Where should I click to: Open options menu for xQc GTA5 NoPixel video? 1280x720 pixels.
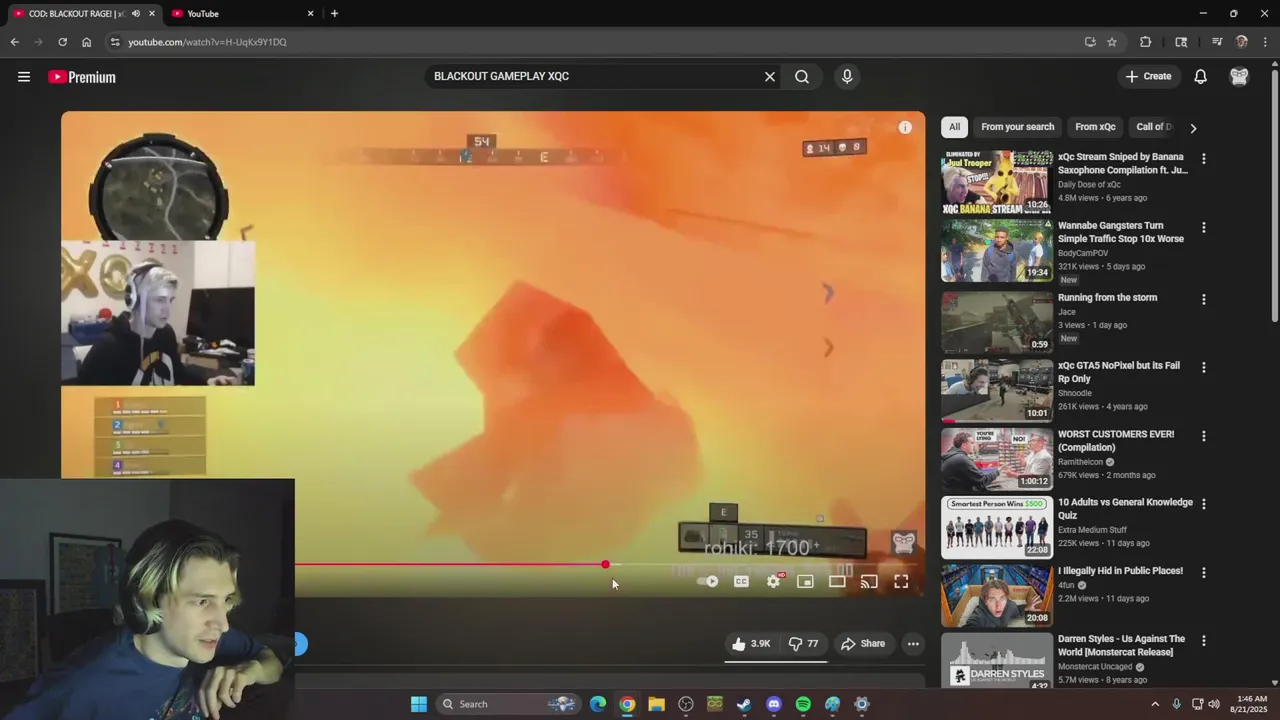pos(1204,367)
